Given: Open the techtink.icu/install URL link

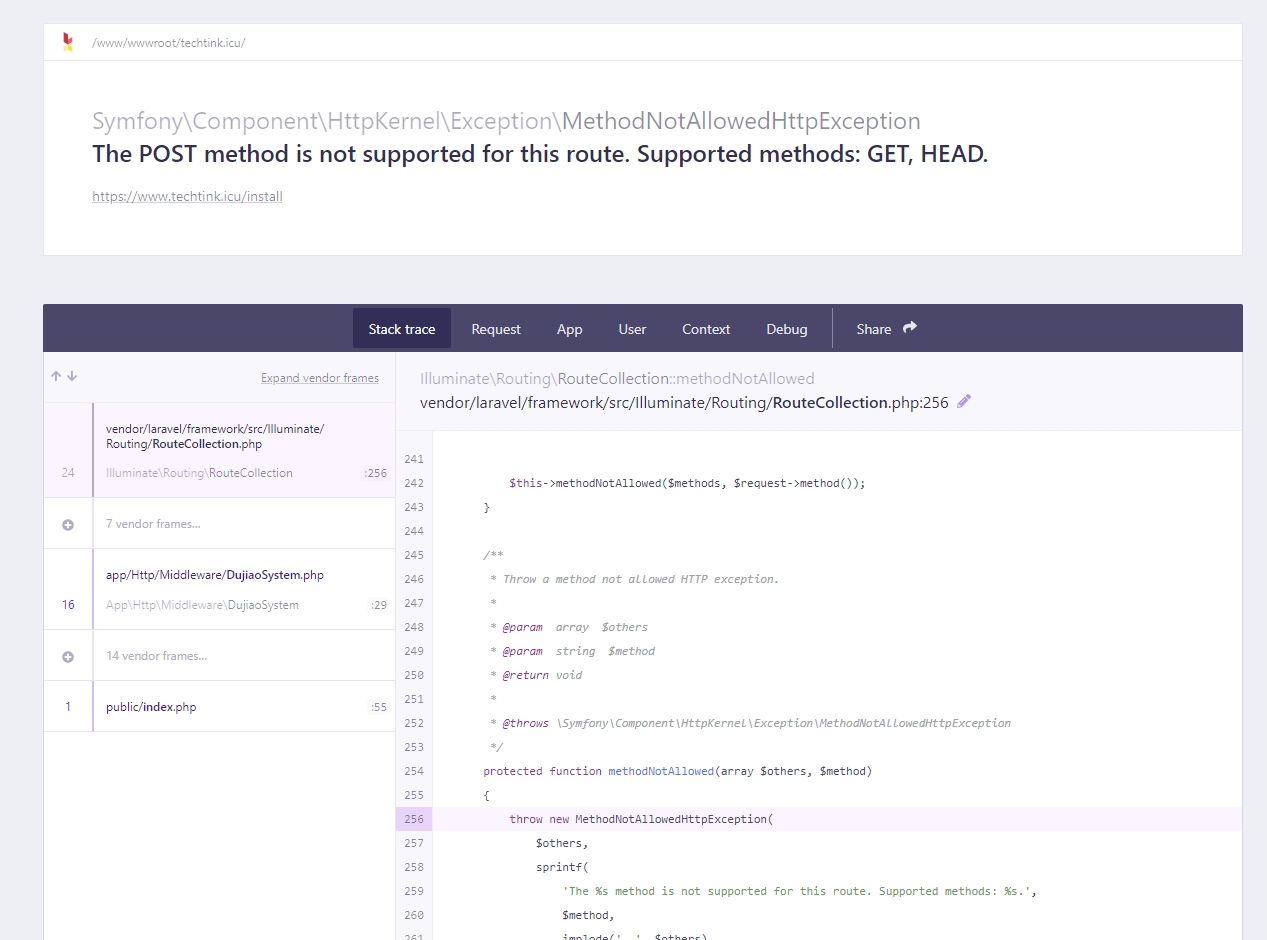Looking at the screenshot, I should 187,196.
